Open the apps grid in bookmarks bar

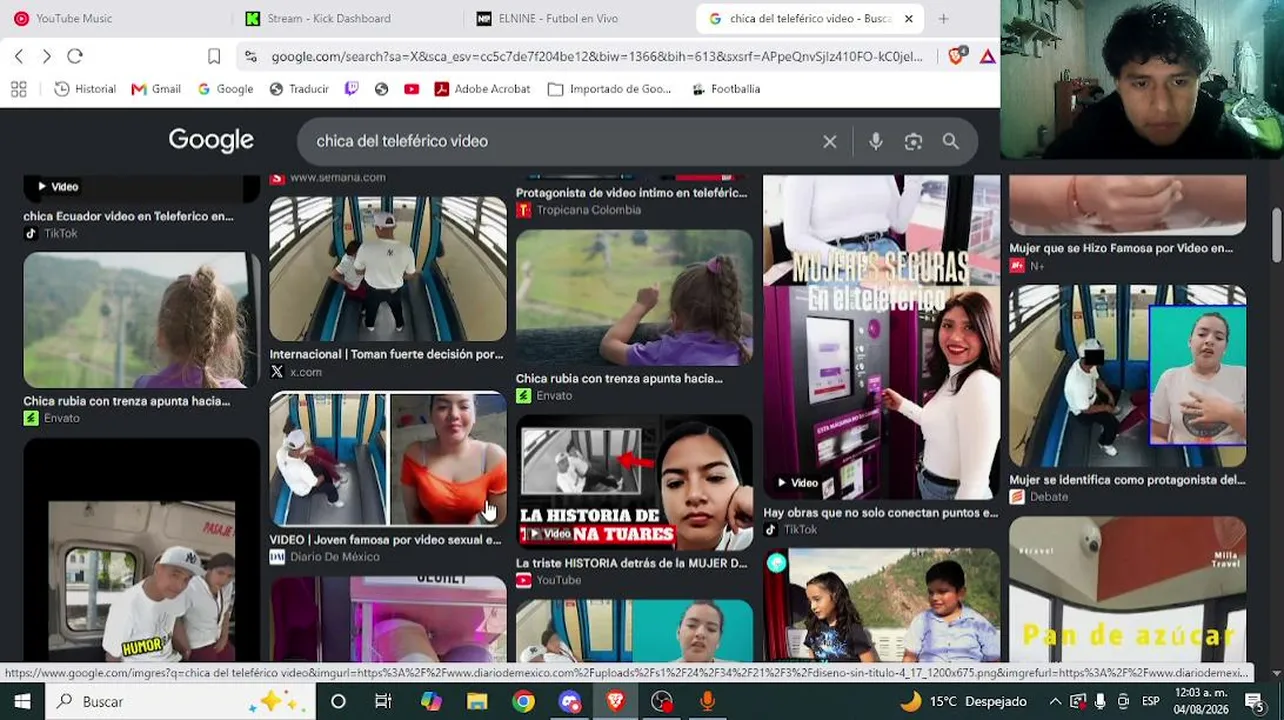(18, 89)
